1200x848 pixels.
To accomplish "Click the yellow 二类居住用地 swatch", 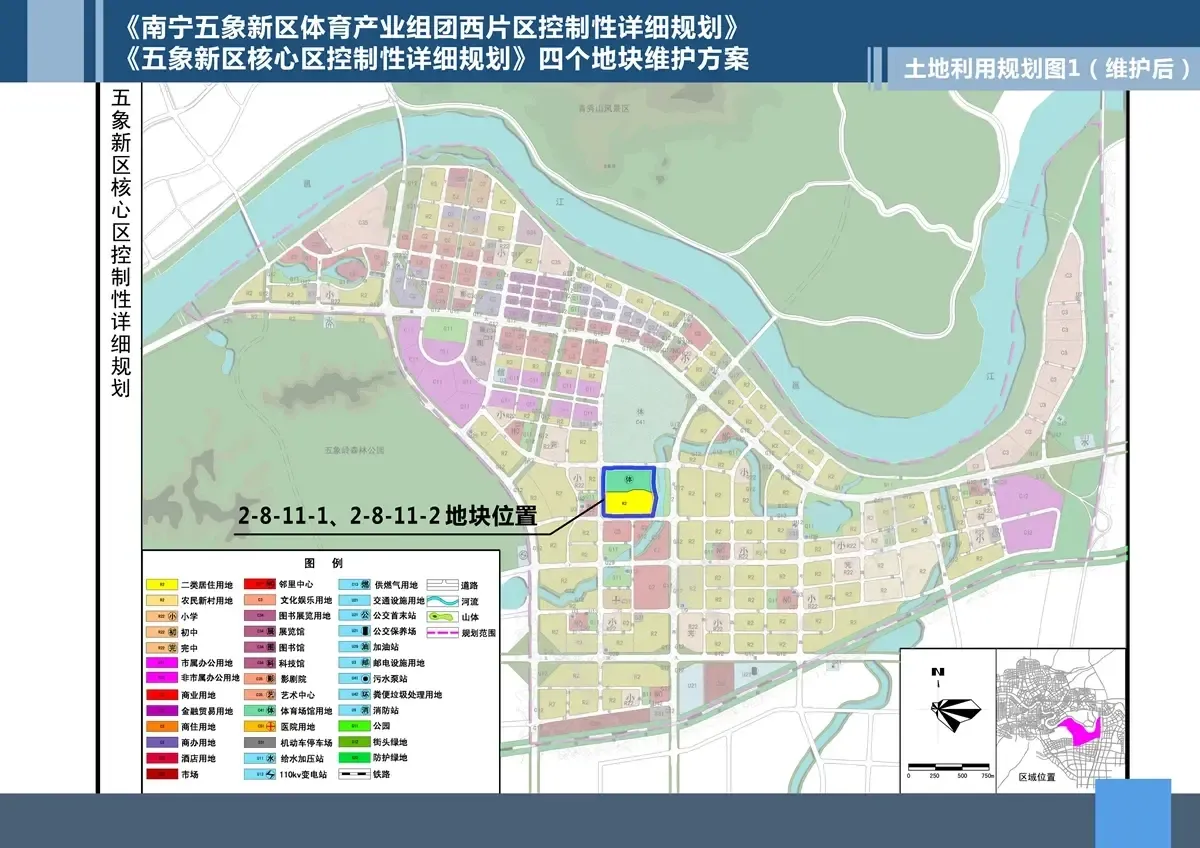I will point(162,584).
